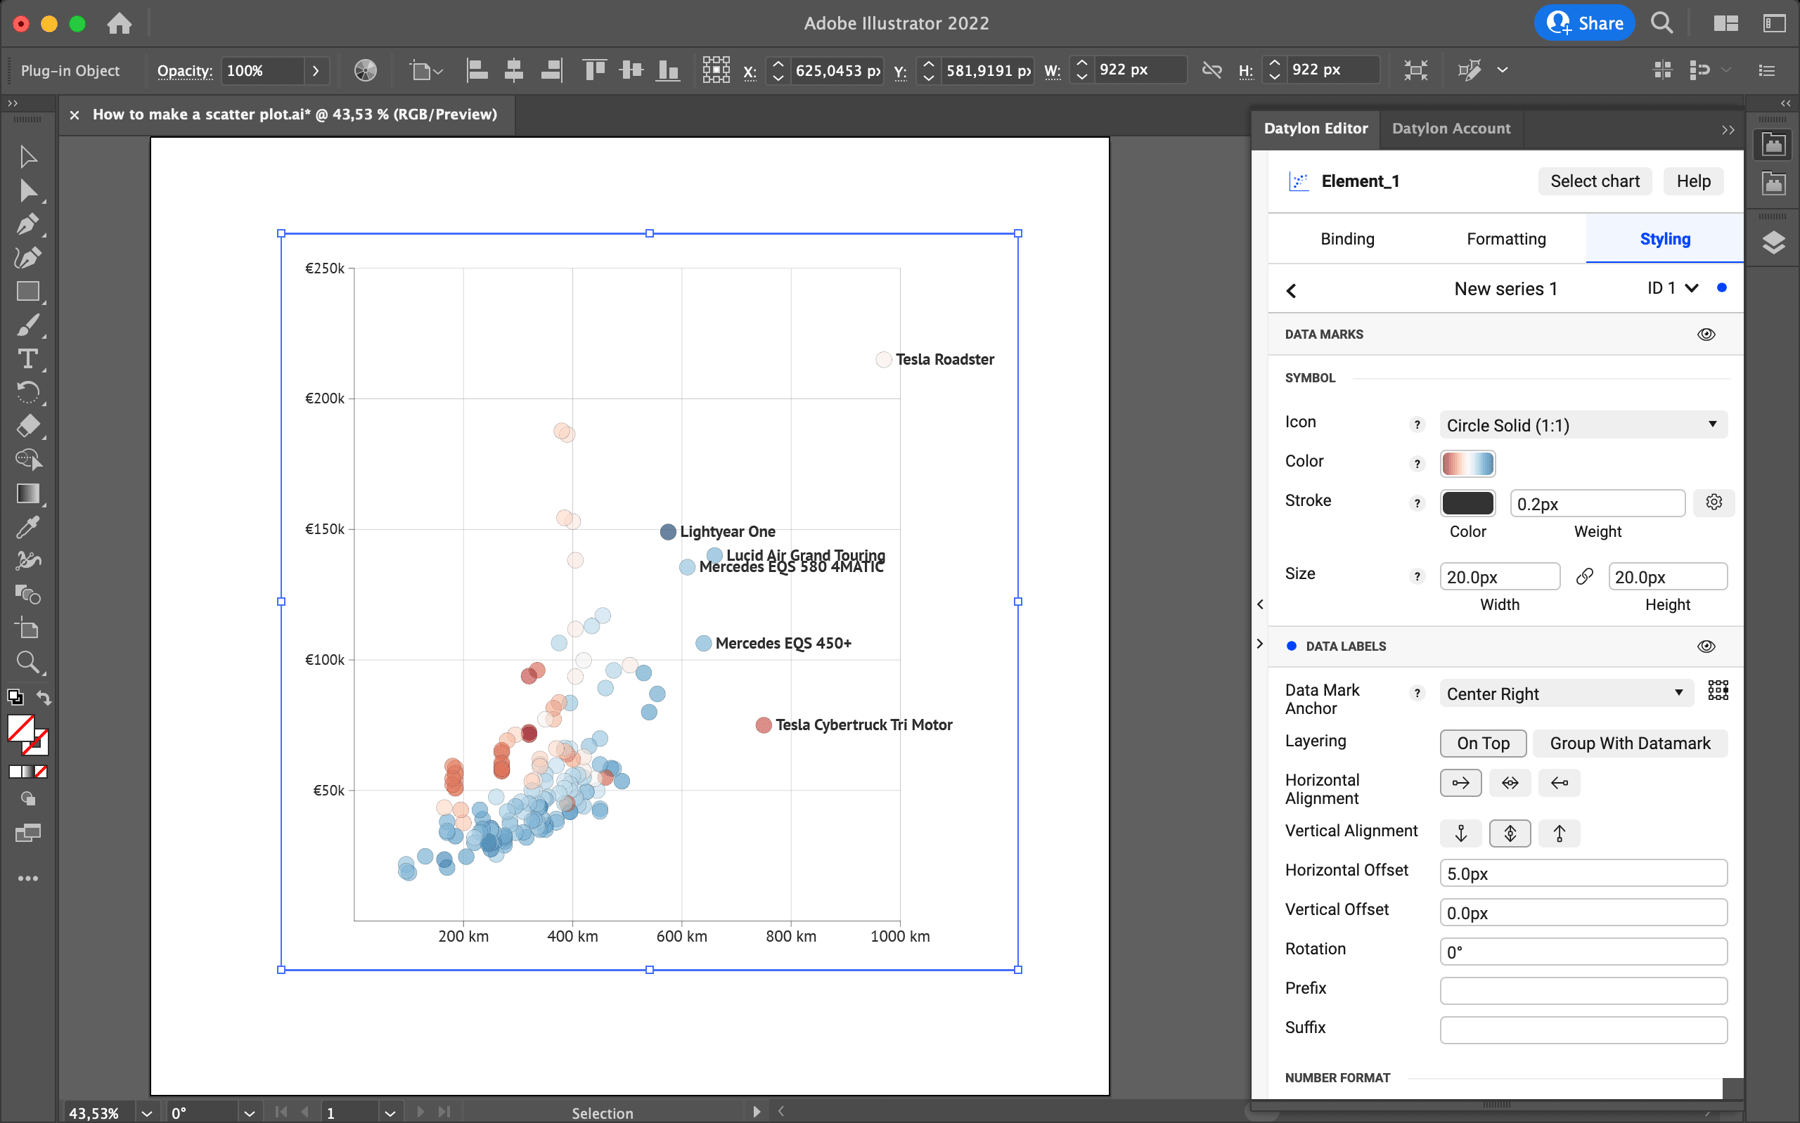1800x1123 pixels.
Task: Enable On Top layering for data labels
Action: point(1482,742)
